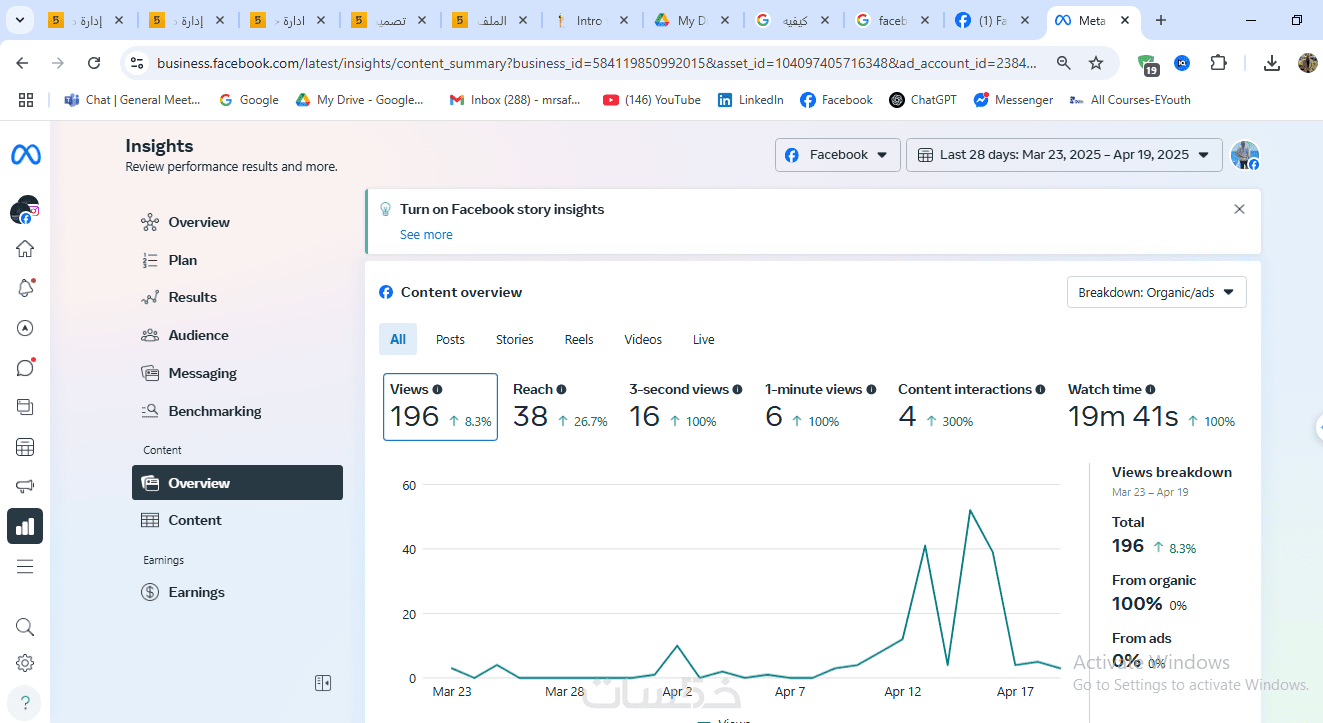The height and width of the screenshot is (723, 1323).
Task: Select the Reach metric card
Action: click(560, 406)
